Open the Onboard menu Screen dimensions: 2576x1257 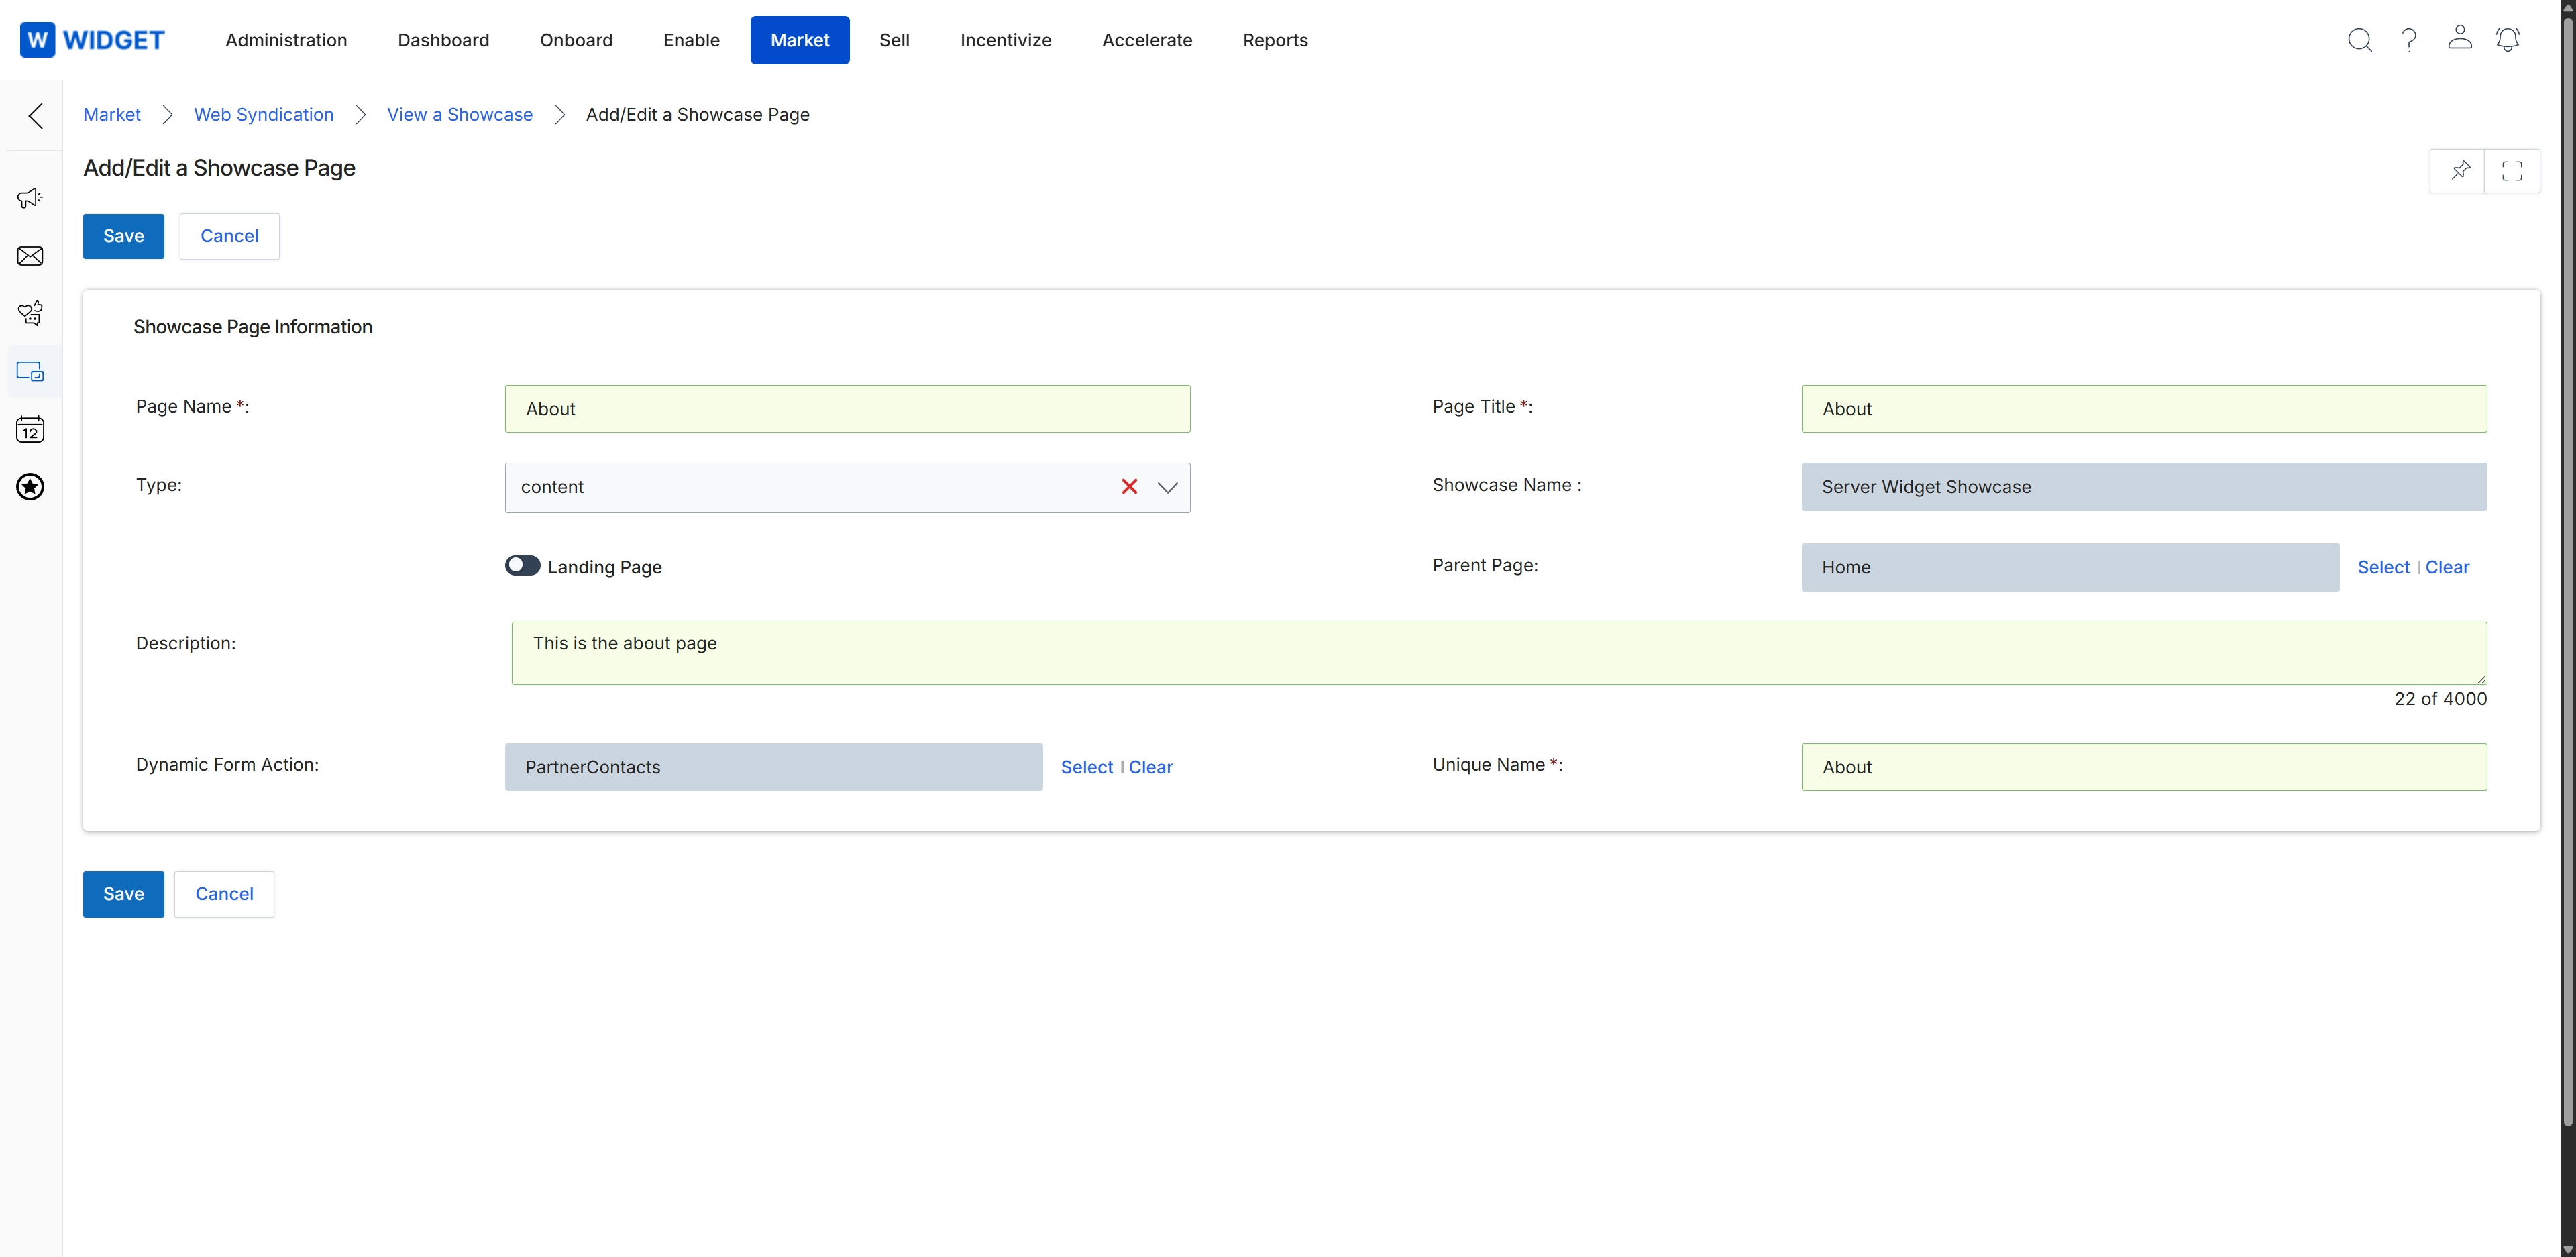576,40
